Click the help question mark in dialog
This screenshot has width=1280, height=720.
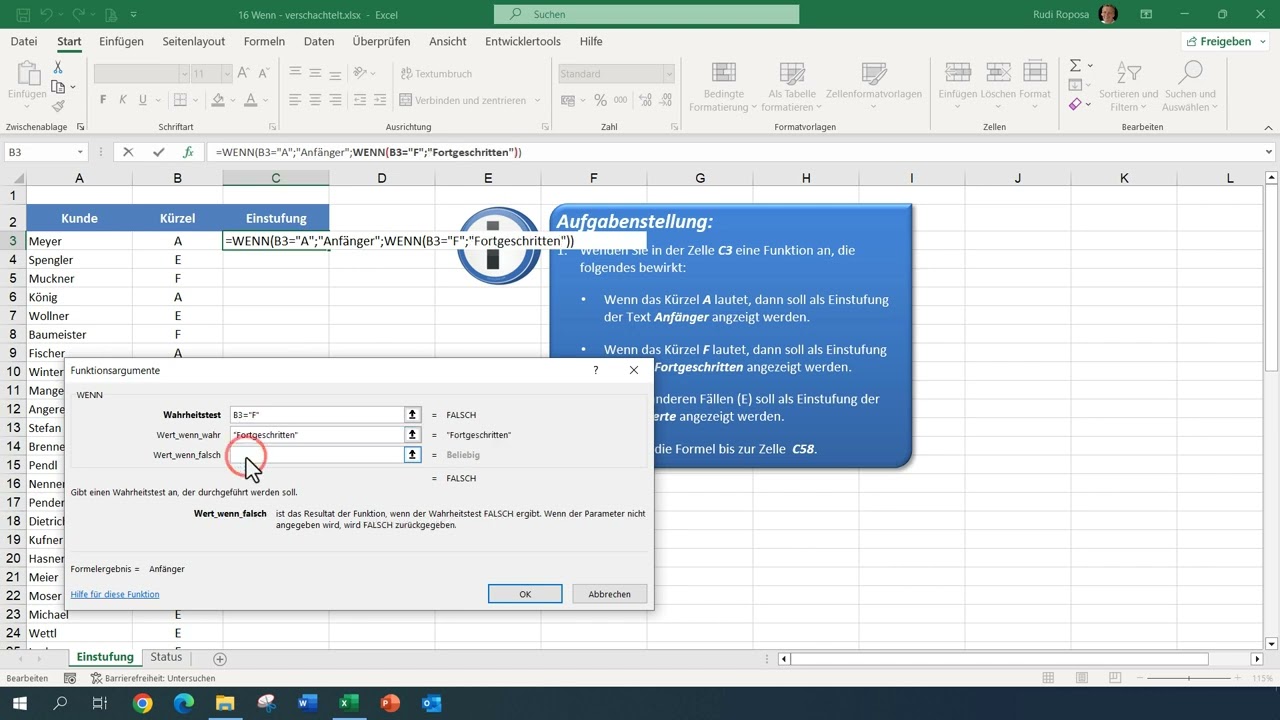pyautogui.click(x=596, y=370)
